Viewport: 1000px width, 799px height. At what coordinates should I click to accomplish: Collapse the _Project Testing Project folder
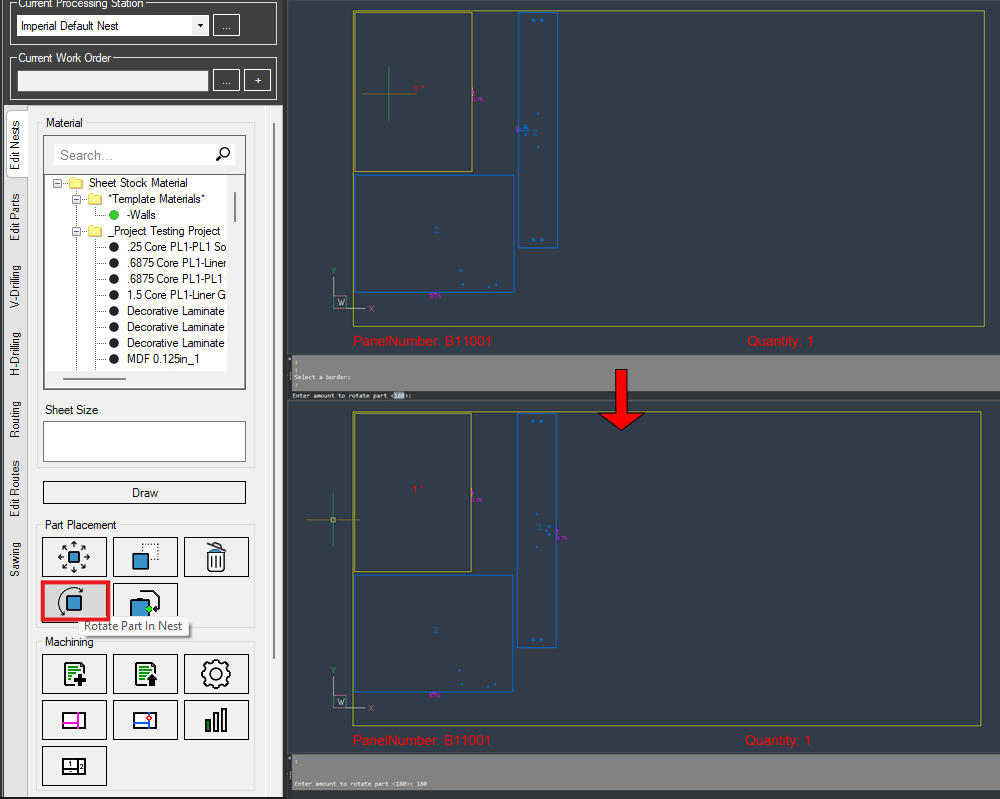[x=77, y=231]
